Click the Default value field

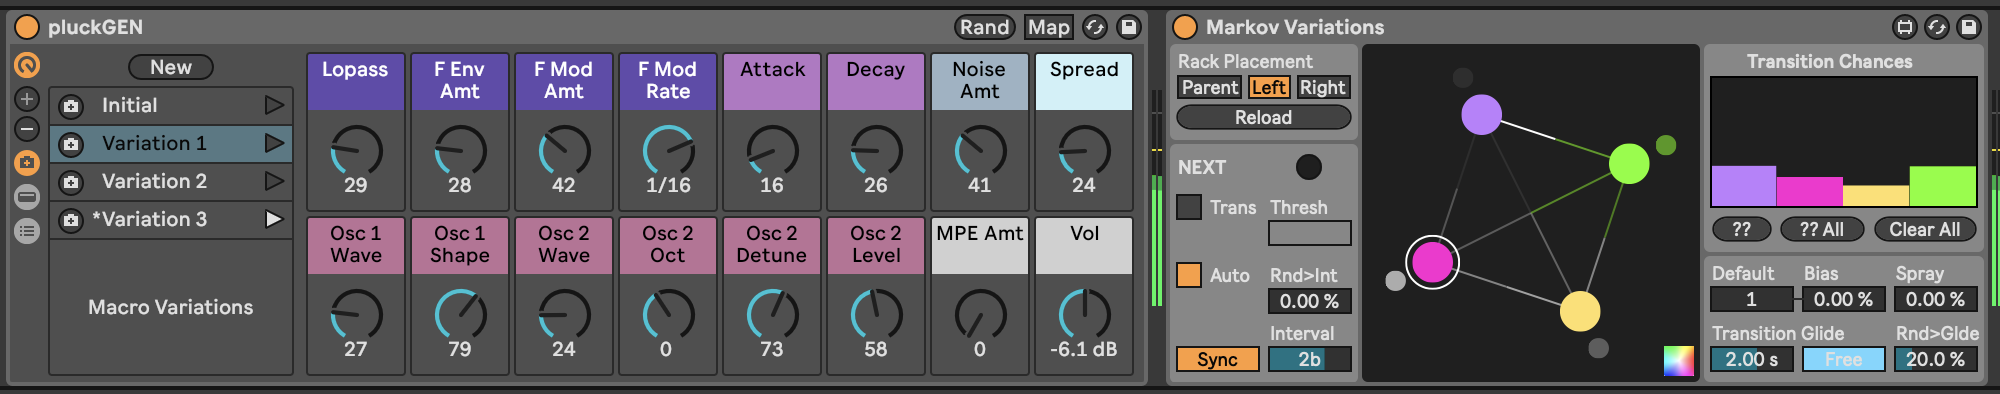tap(1752, 299)
